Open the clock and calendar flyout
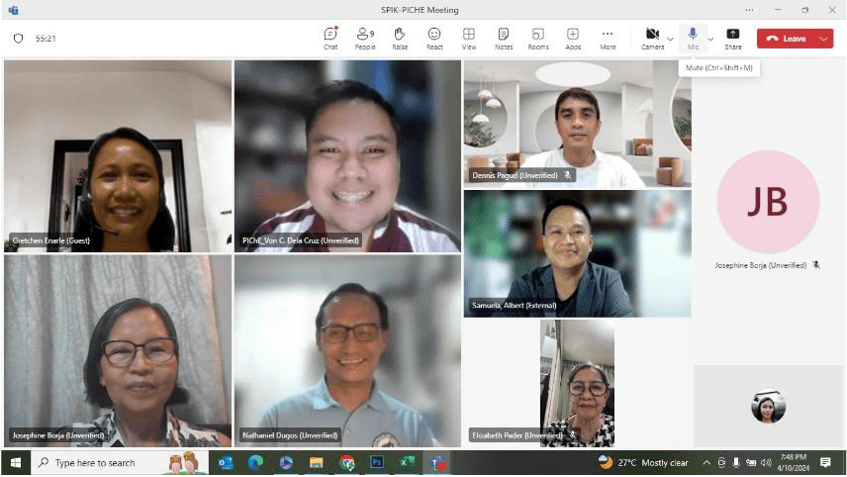 pos(794,463)
